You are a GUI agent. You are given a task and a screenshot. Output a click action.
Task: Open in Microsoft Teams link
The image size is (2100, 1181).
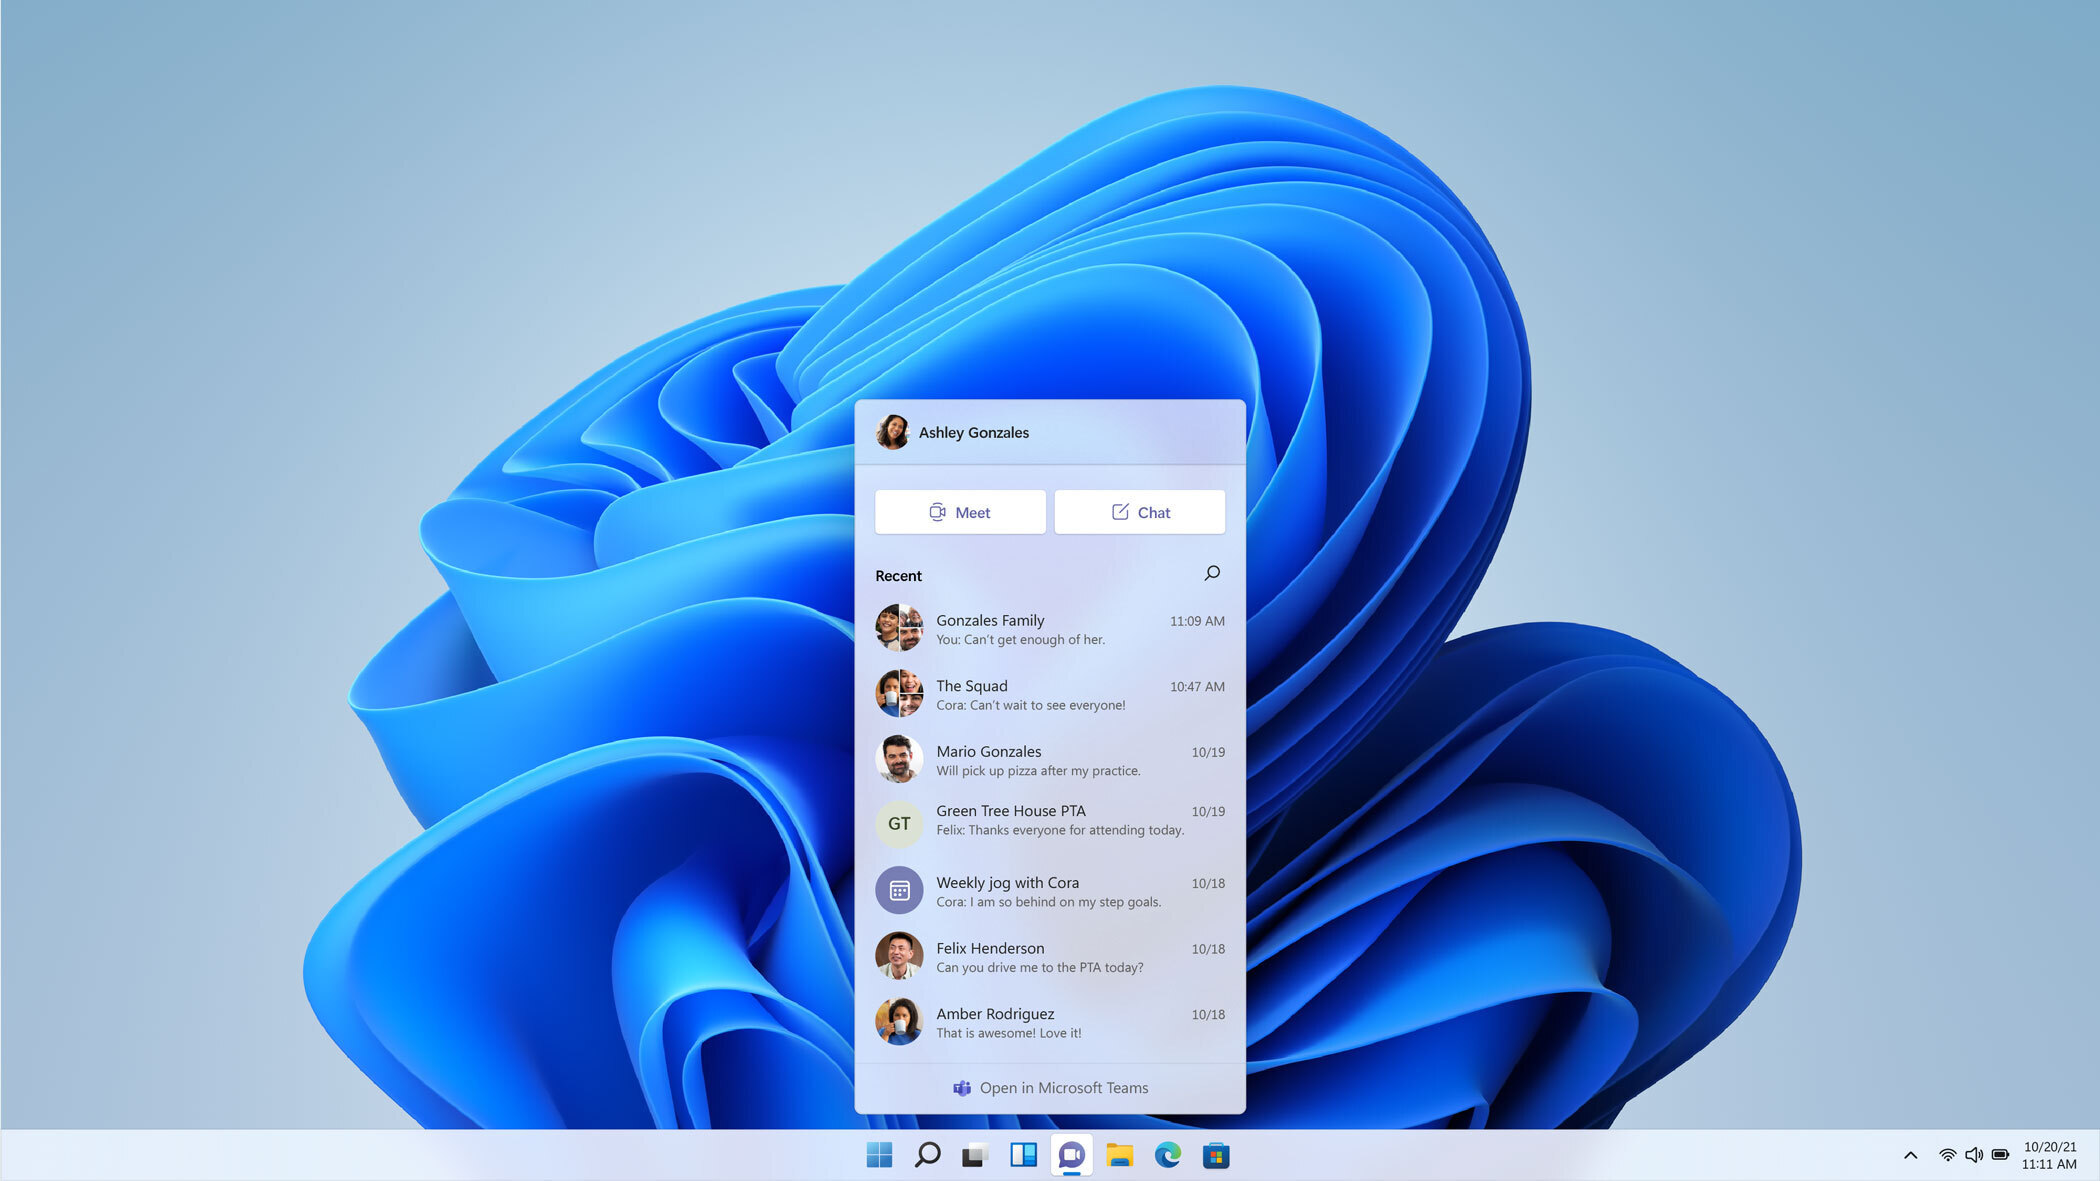tap(1049, 1087)
